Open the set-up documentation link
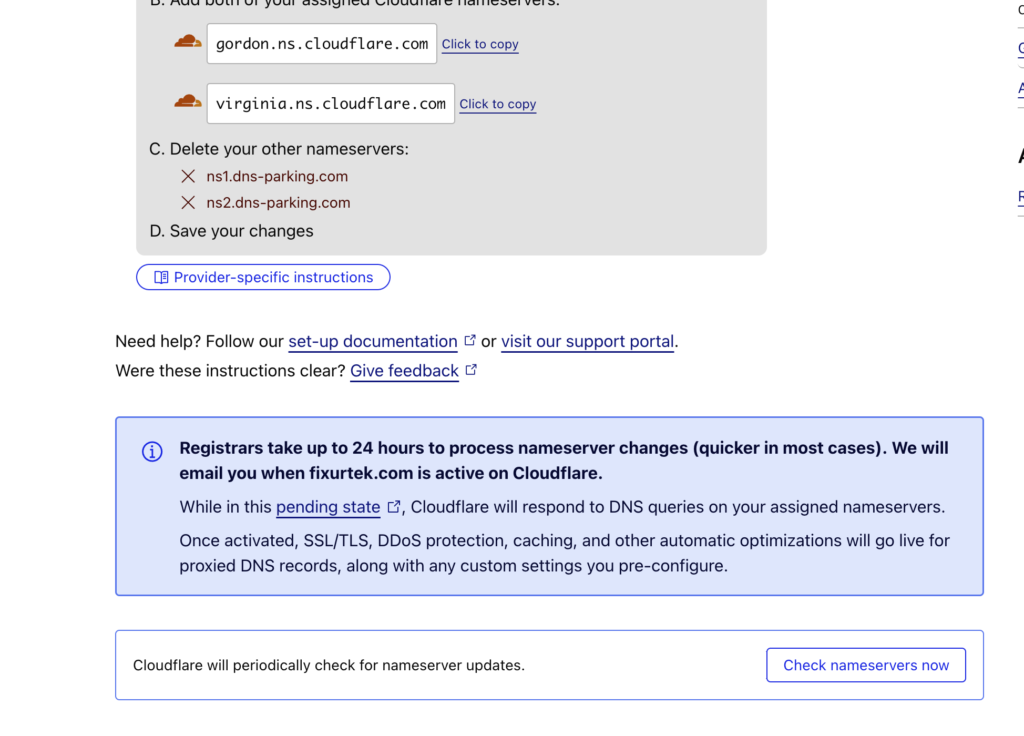This screenshot has width=1024, height=736. tap(373, 342)
